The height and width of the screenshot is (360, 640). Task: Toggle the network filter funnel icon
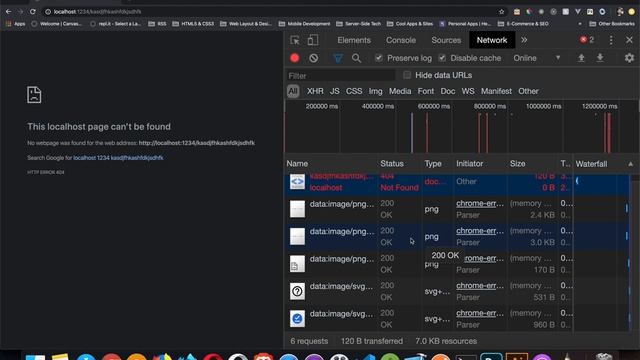pyautogui.click(x=338, y=58)
